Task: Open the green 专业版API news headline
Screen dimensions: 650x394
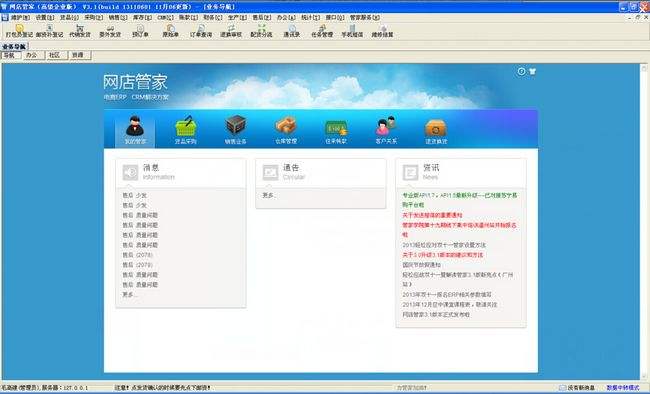Action: (x=460, y=200)
